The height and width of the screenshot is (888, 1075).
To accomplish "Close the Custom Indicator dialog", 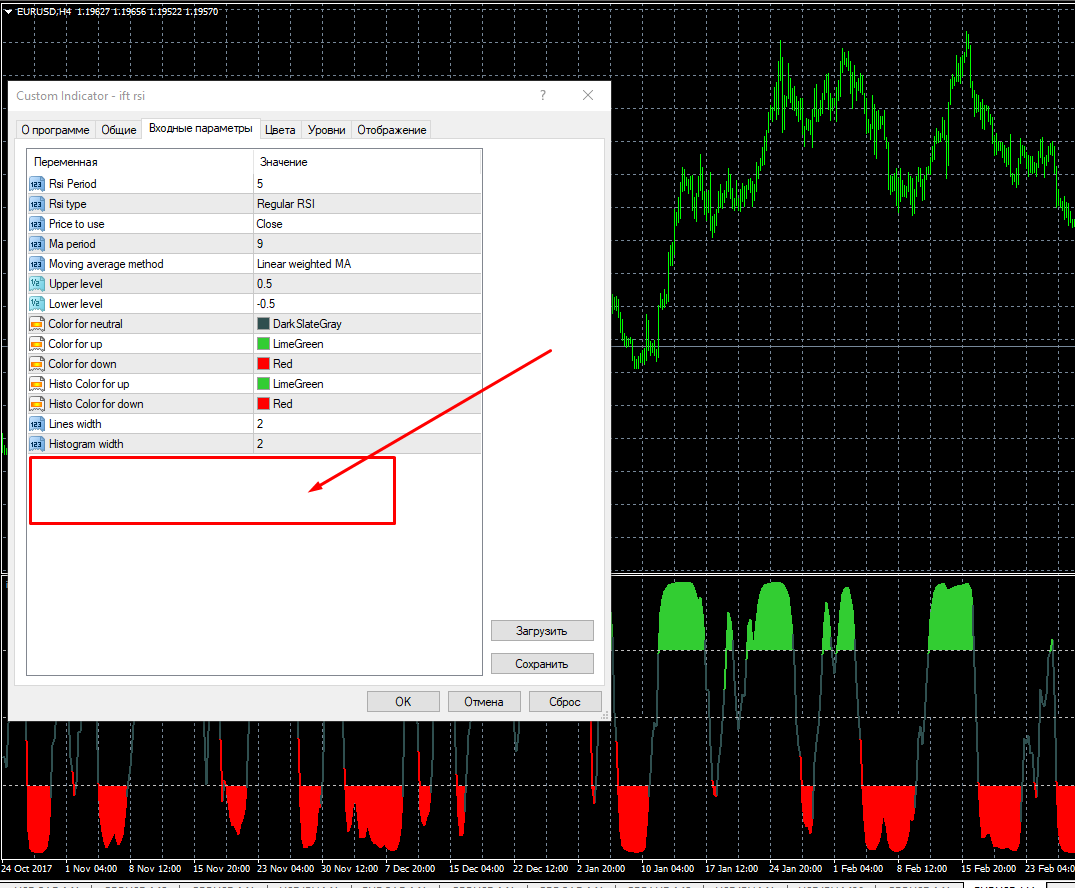I will (x=588, y=95).
